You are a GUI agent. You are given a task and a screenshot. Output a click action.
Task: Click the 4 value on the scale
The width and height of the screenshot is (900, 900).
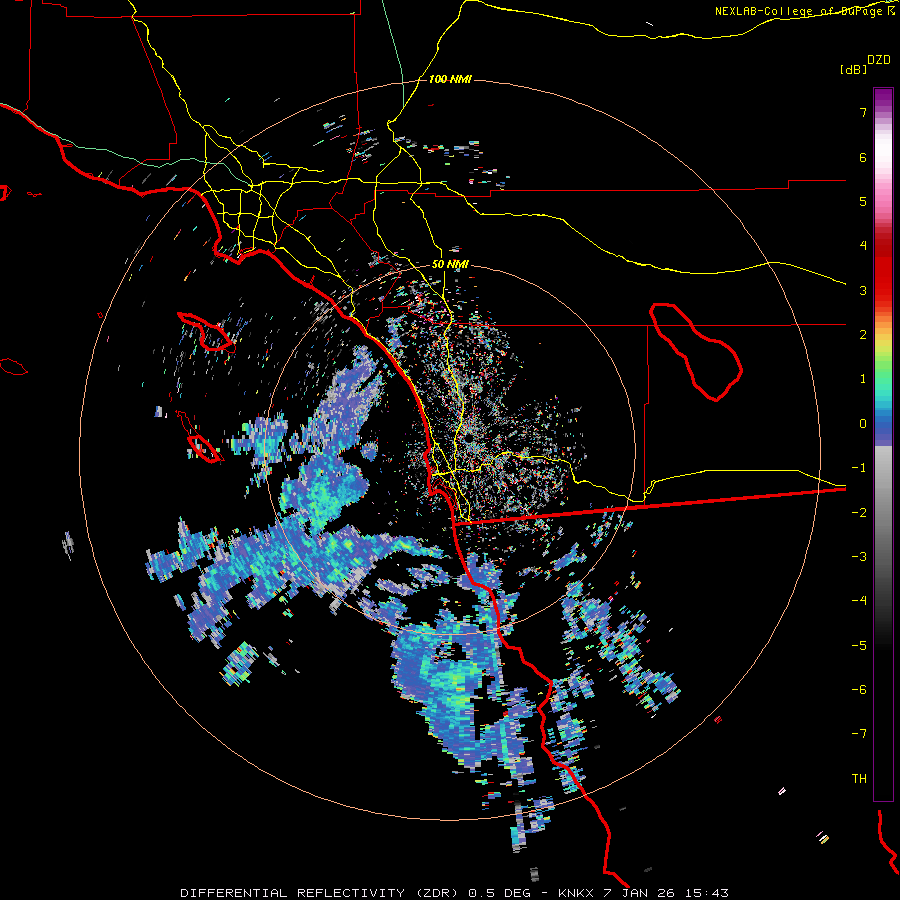tap(863, 246)
